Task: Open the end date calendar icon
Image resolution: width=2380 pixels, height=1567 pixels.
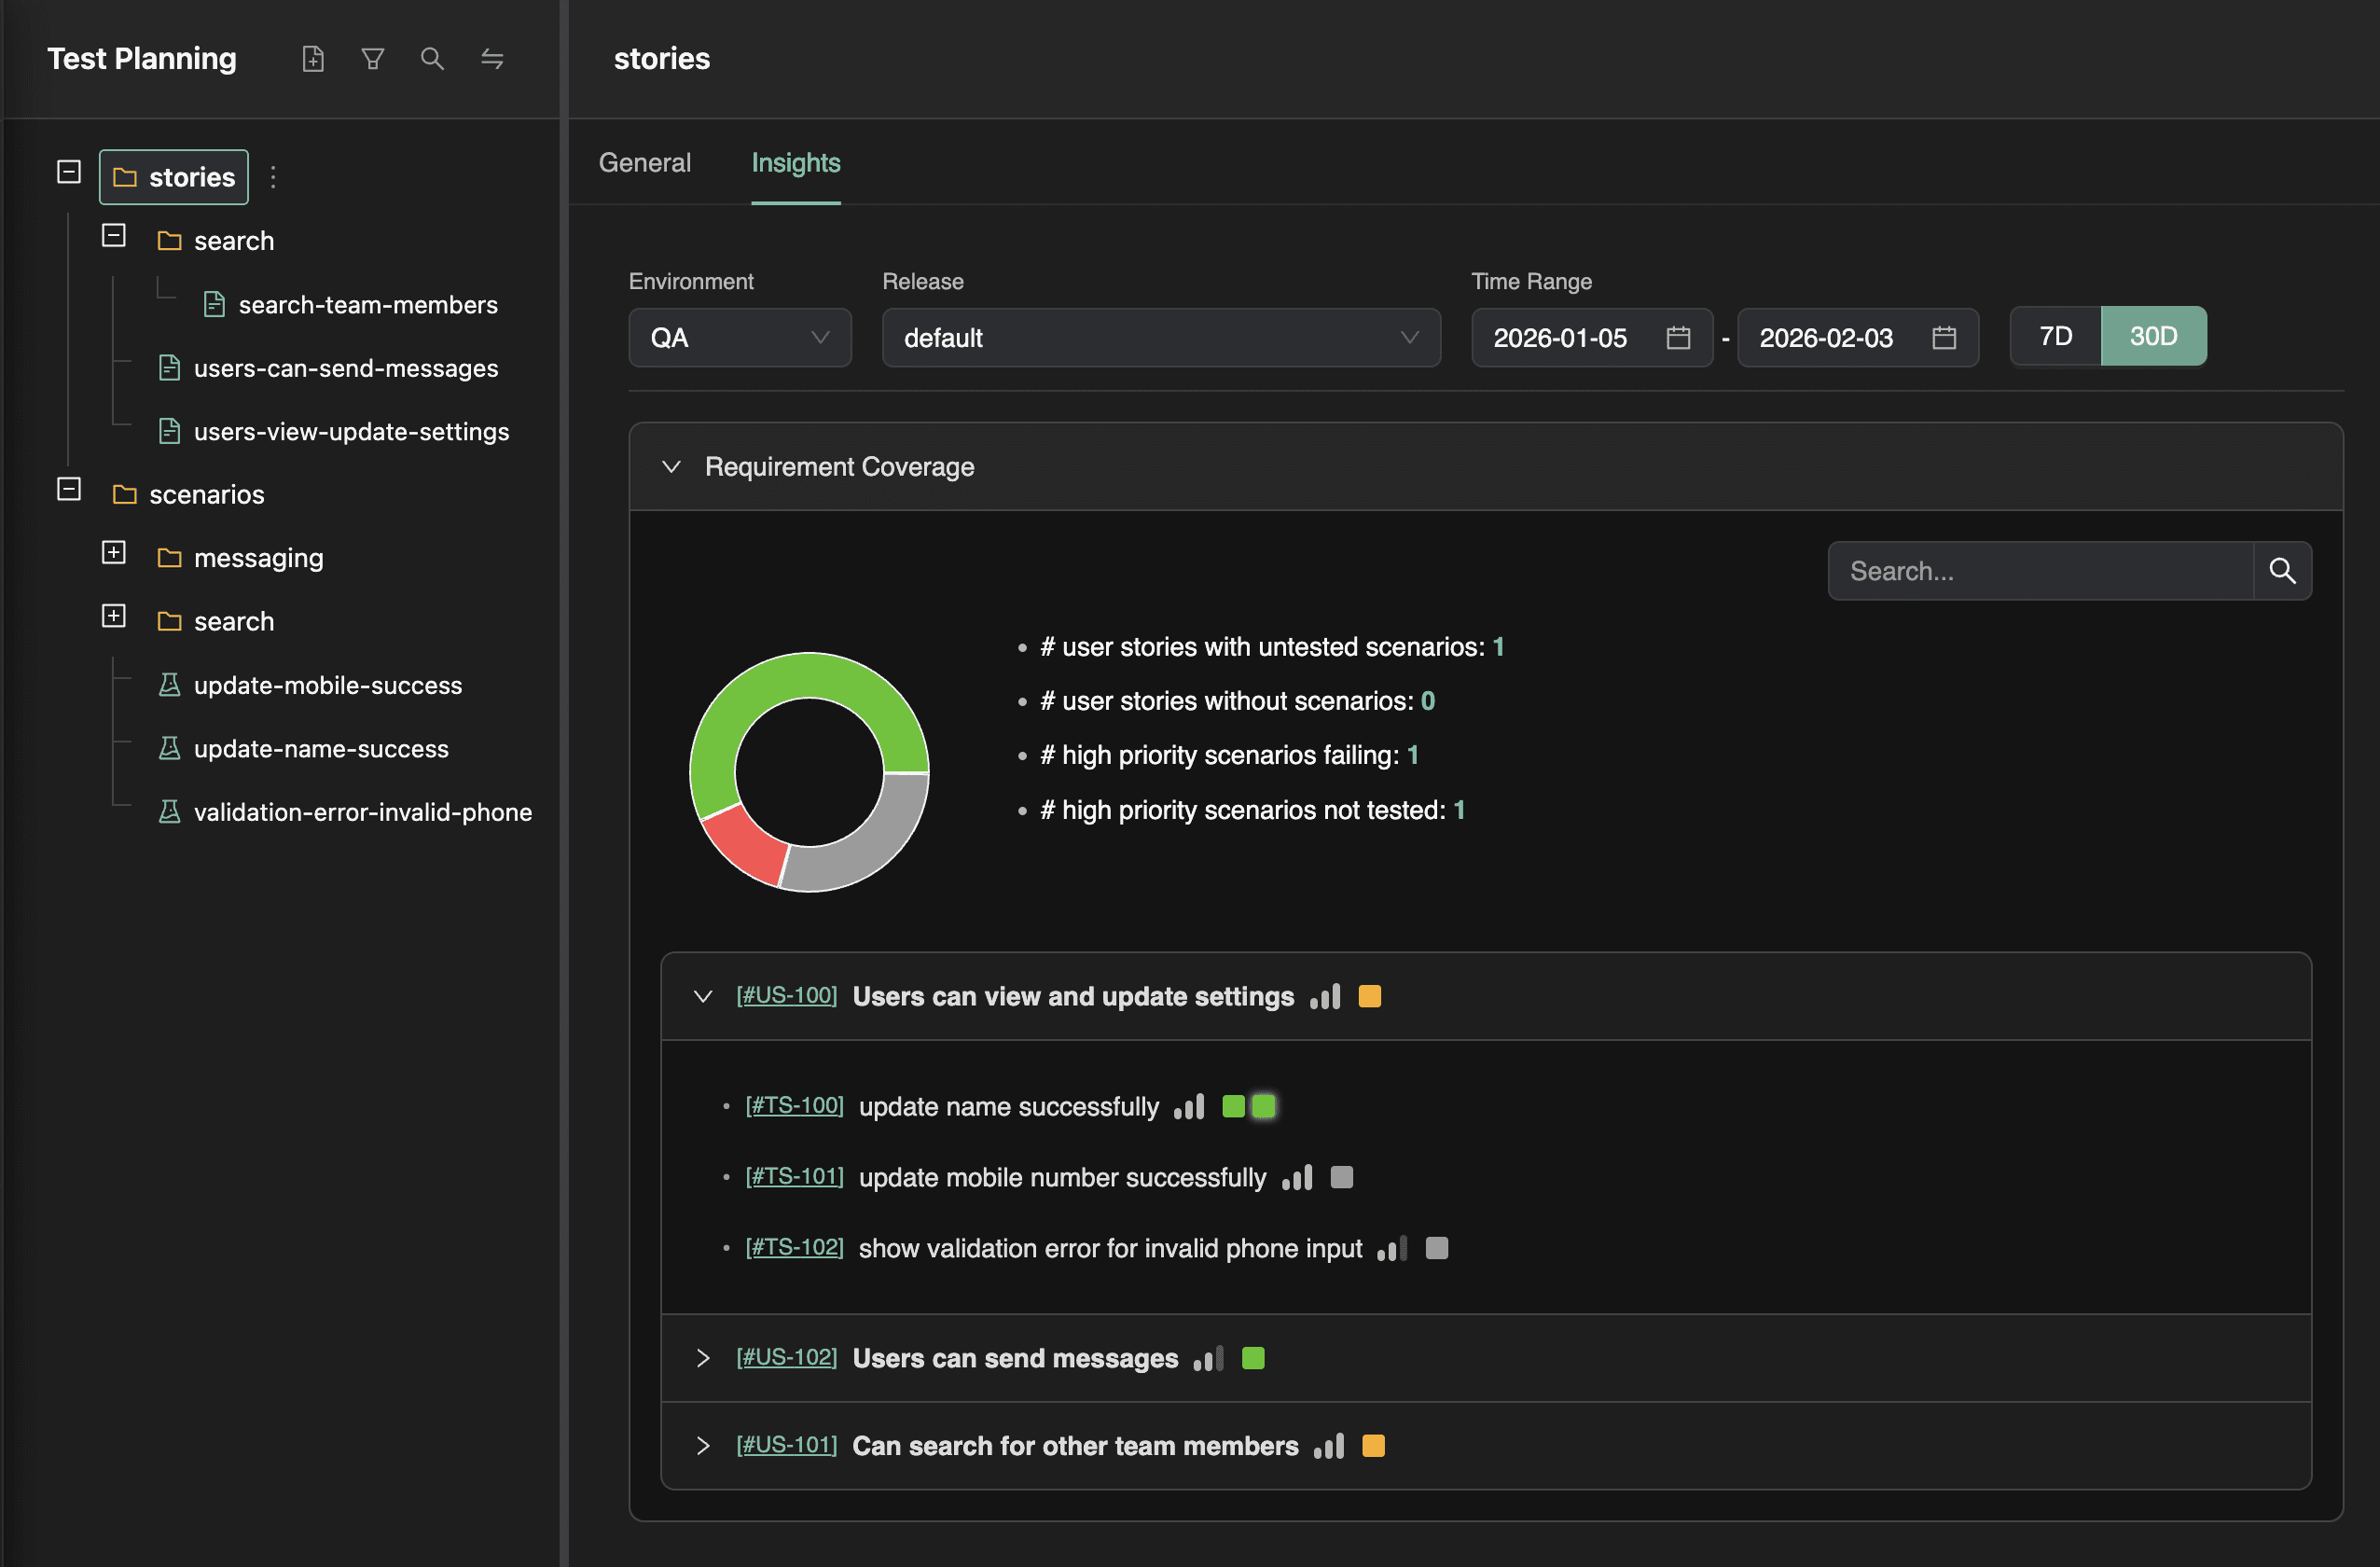Action: tap(1943, 338)
